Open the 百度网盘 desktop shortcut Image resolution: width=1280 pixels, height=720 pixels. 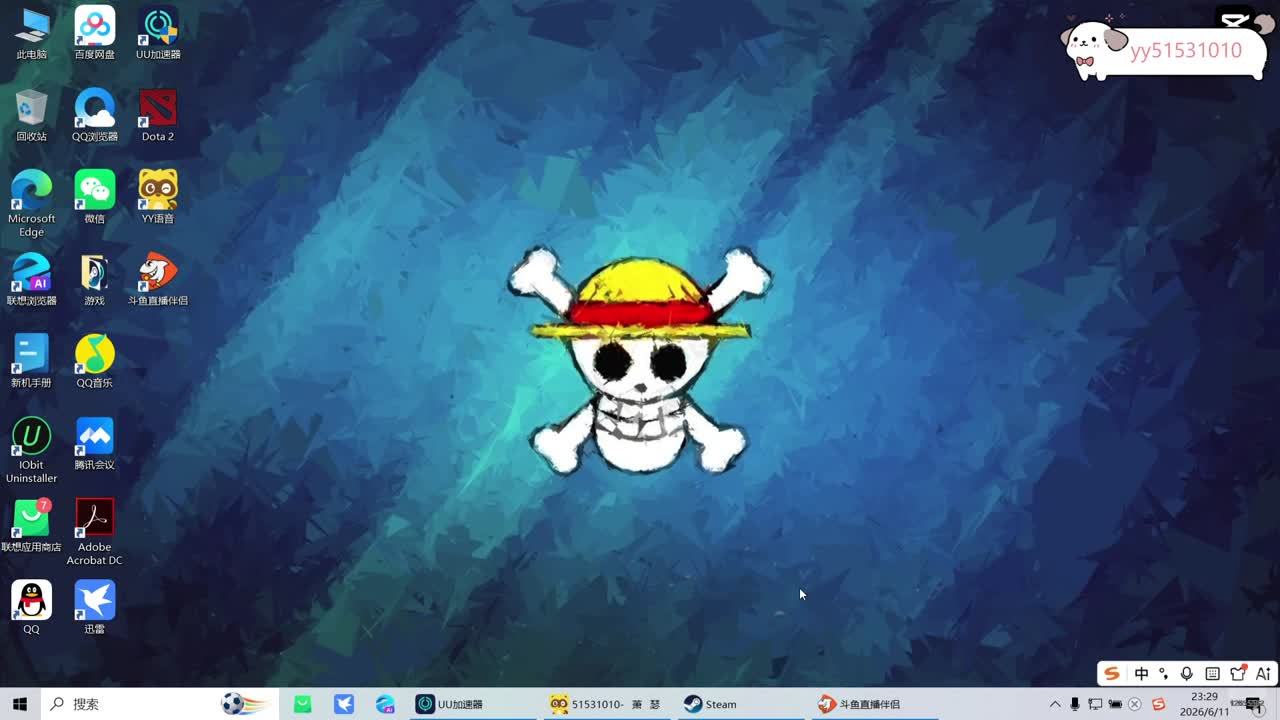94,33
